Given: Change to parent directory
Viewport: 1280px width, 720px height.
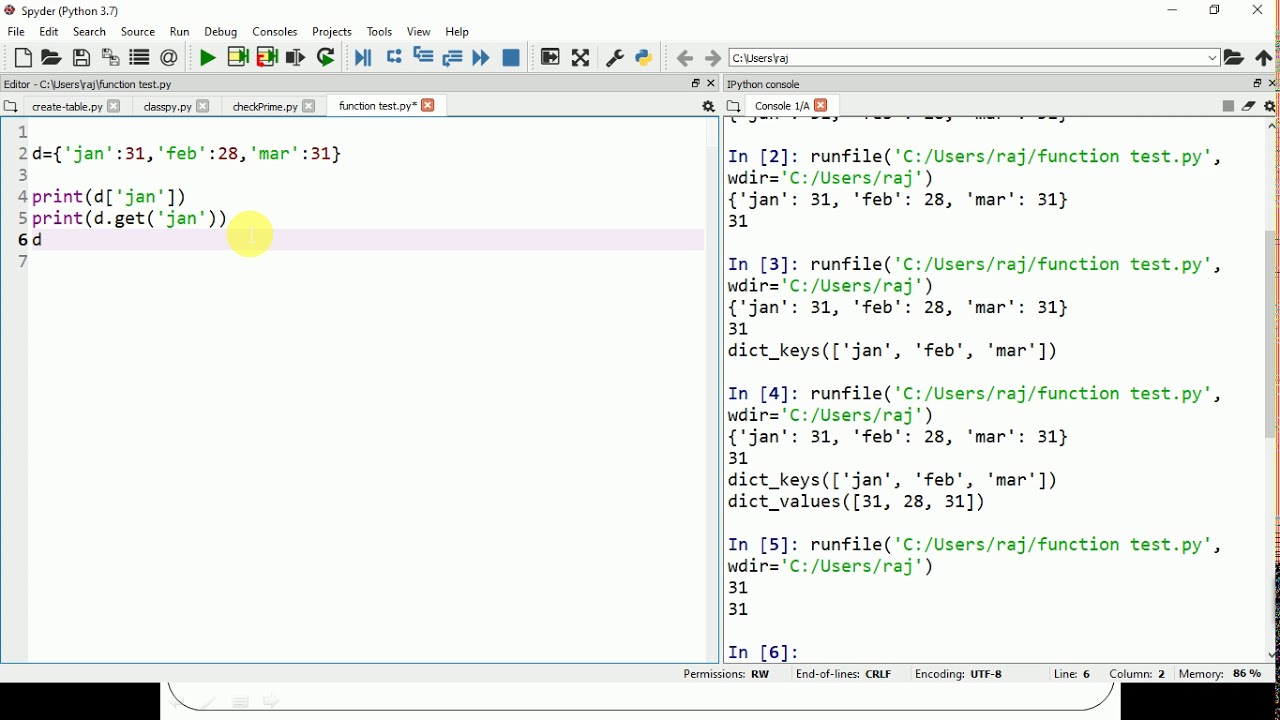Looking at the screenshot, I should tap(1266, 58).
